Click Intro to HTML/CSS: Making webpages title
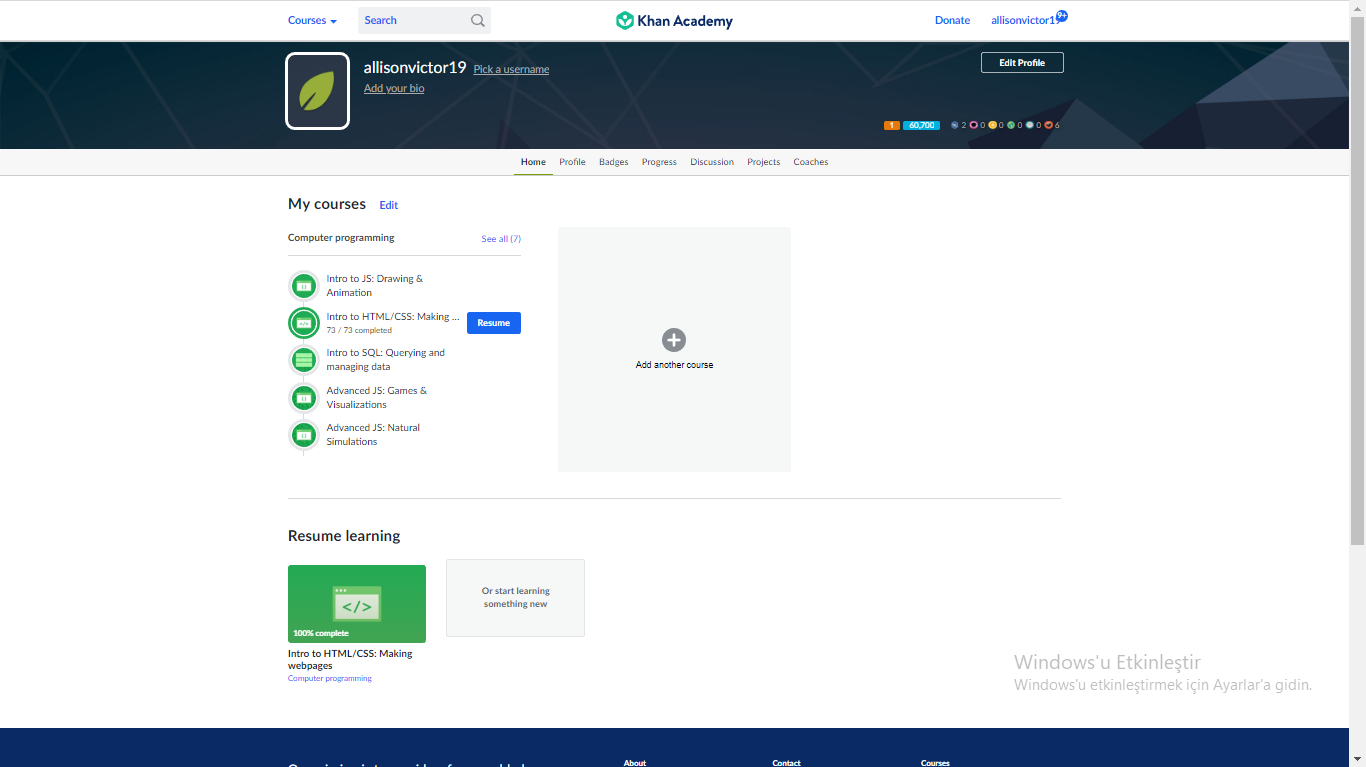1366x767 pixels. click(x=350, y=659)
